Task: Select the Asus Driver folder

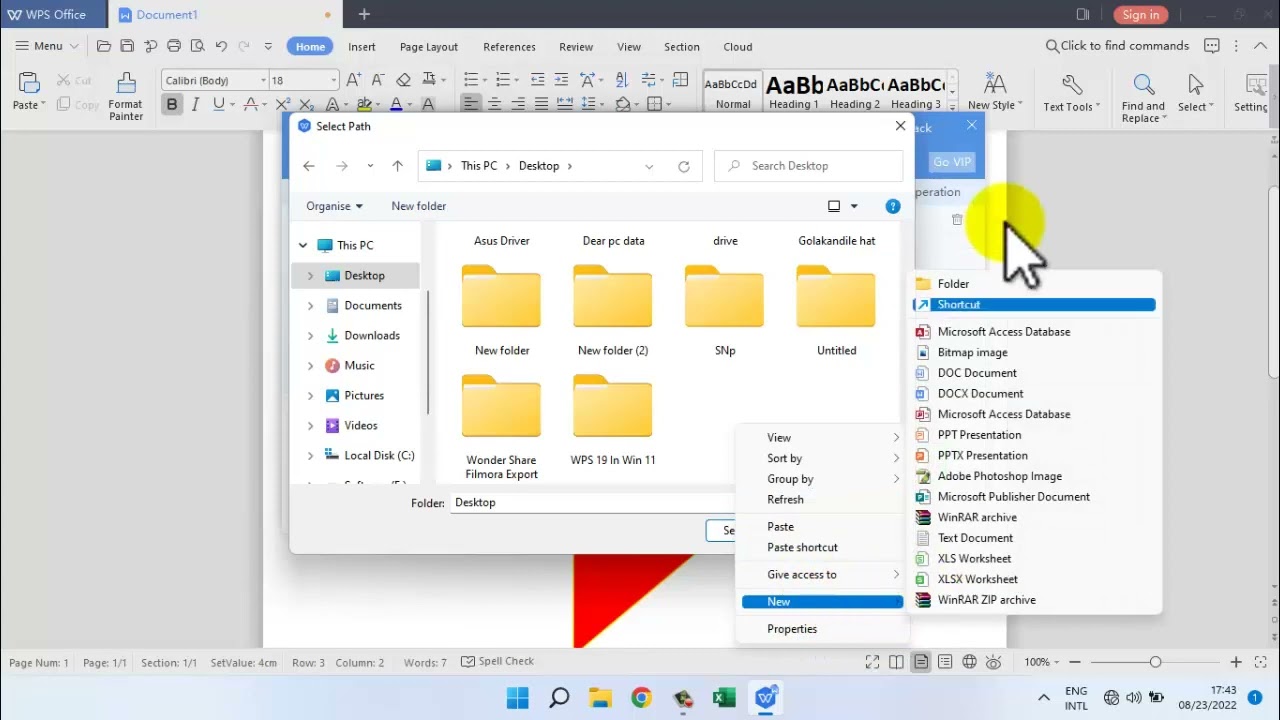Action: tap(502, 241)
